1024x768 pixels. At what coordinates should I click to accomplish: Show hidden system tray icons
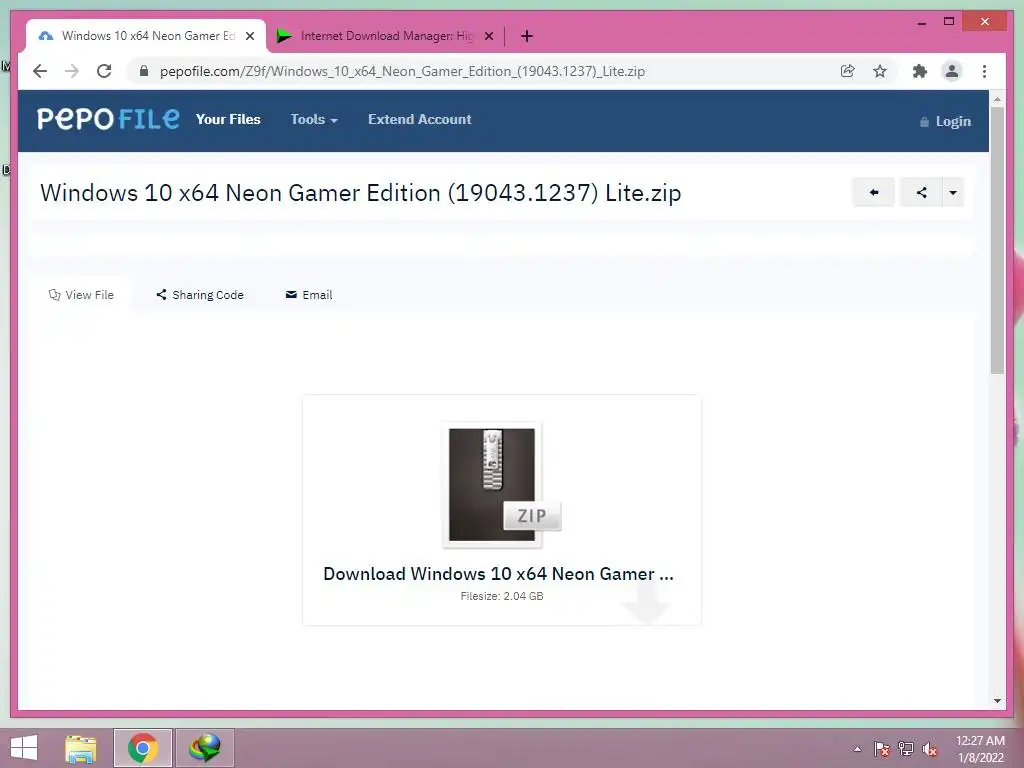click(857, 749)
